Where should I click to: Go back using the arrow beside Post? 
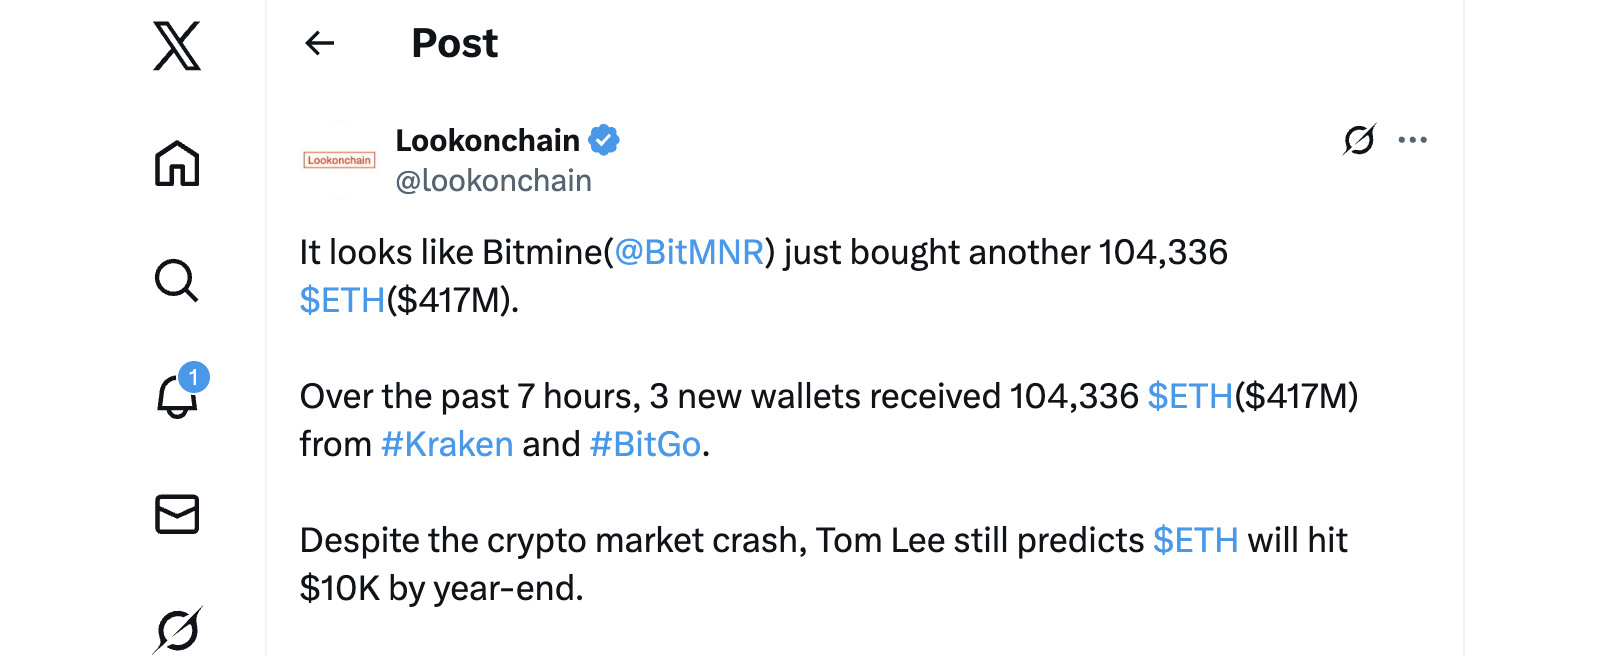[x=320, y=43]
